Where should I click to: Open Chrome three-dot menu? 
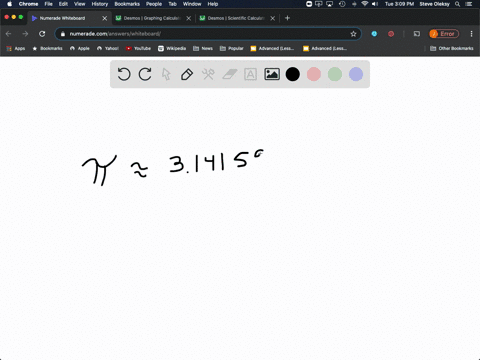click(x=471, y=34)
